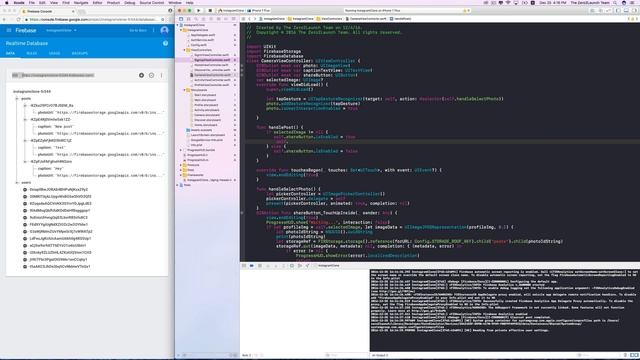Screen dimensions: 640x360
Task: Switch to the BACKUPS tab in Firebase
Action: point(80,53)
